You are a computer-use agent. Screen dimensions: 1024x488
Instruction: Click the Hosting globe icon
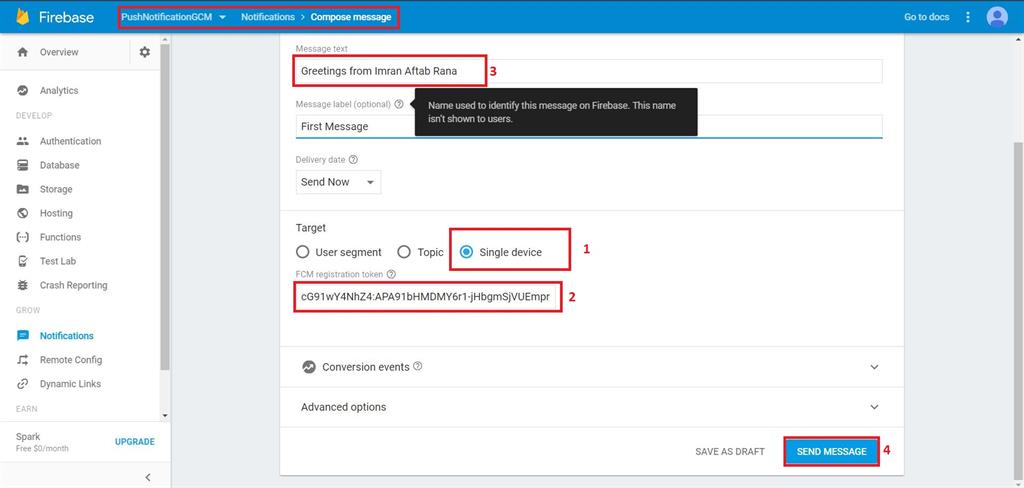point(23,213)
